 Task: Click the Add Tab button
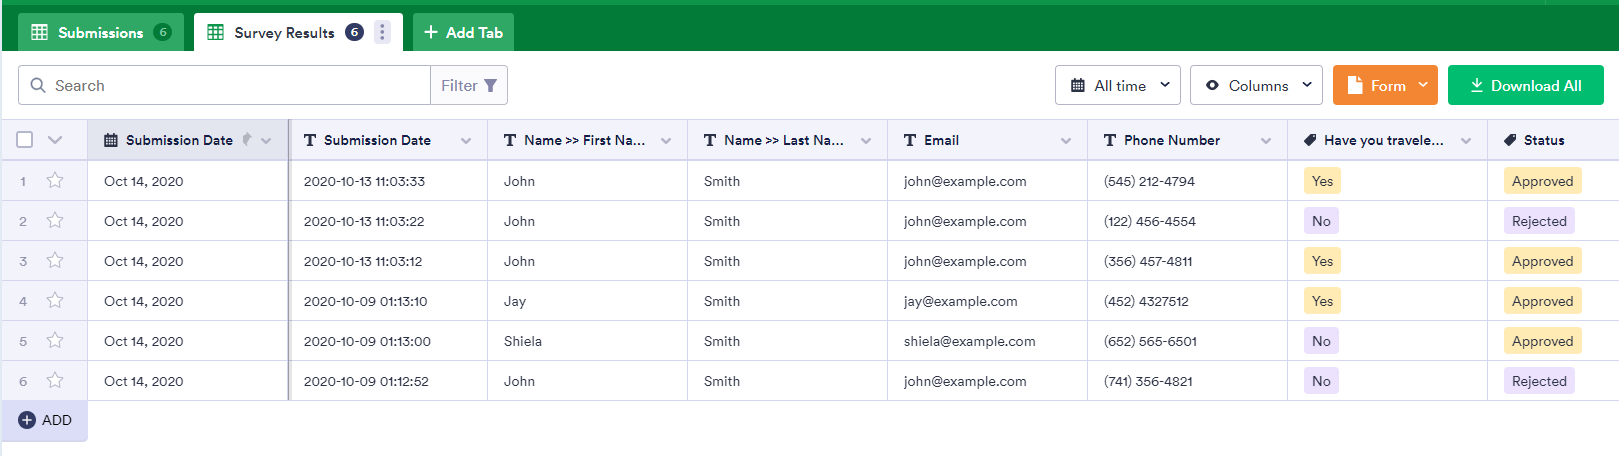point(463,32)
